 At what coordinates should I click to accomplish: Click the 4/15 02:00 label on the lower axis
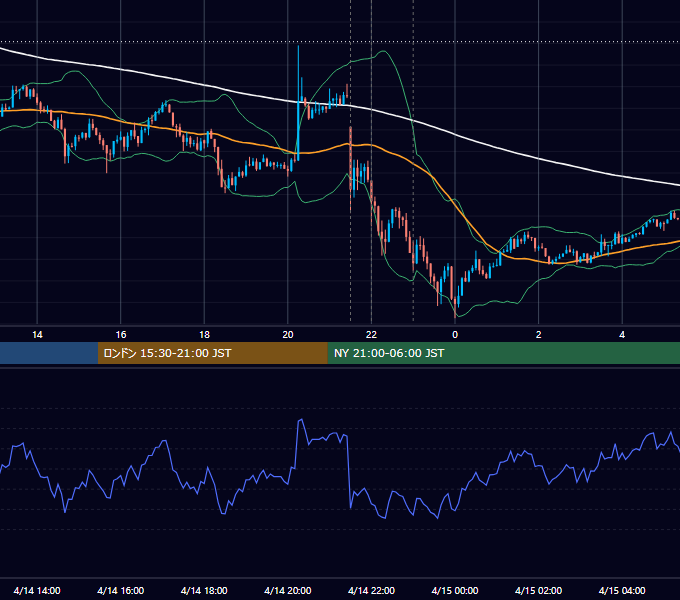pyautogui.click(x=538, y=590)
